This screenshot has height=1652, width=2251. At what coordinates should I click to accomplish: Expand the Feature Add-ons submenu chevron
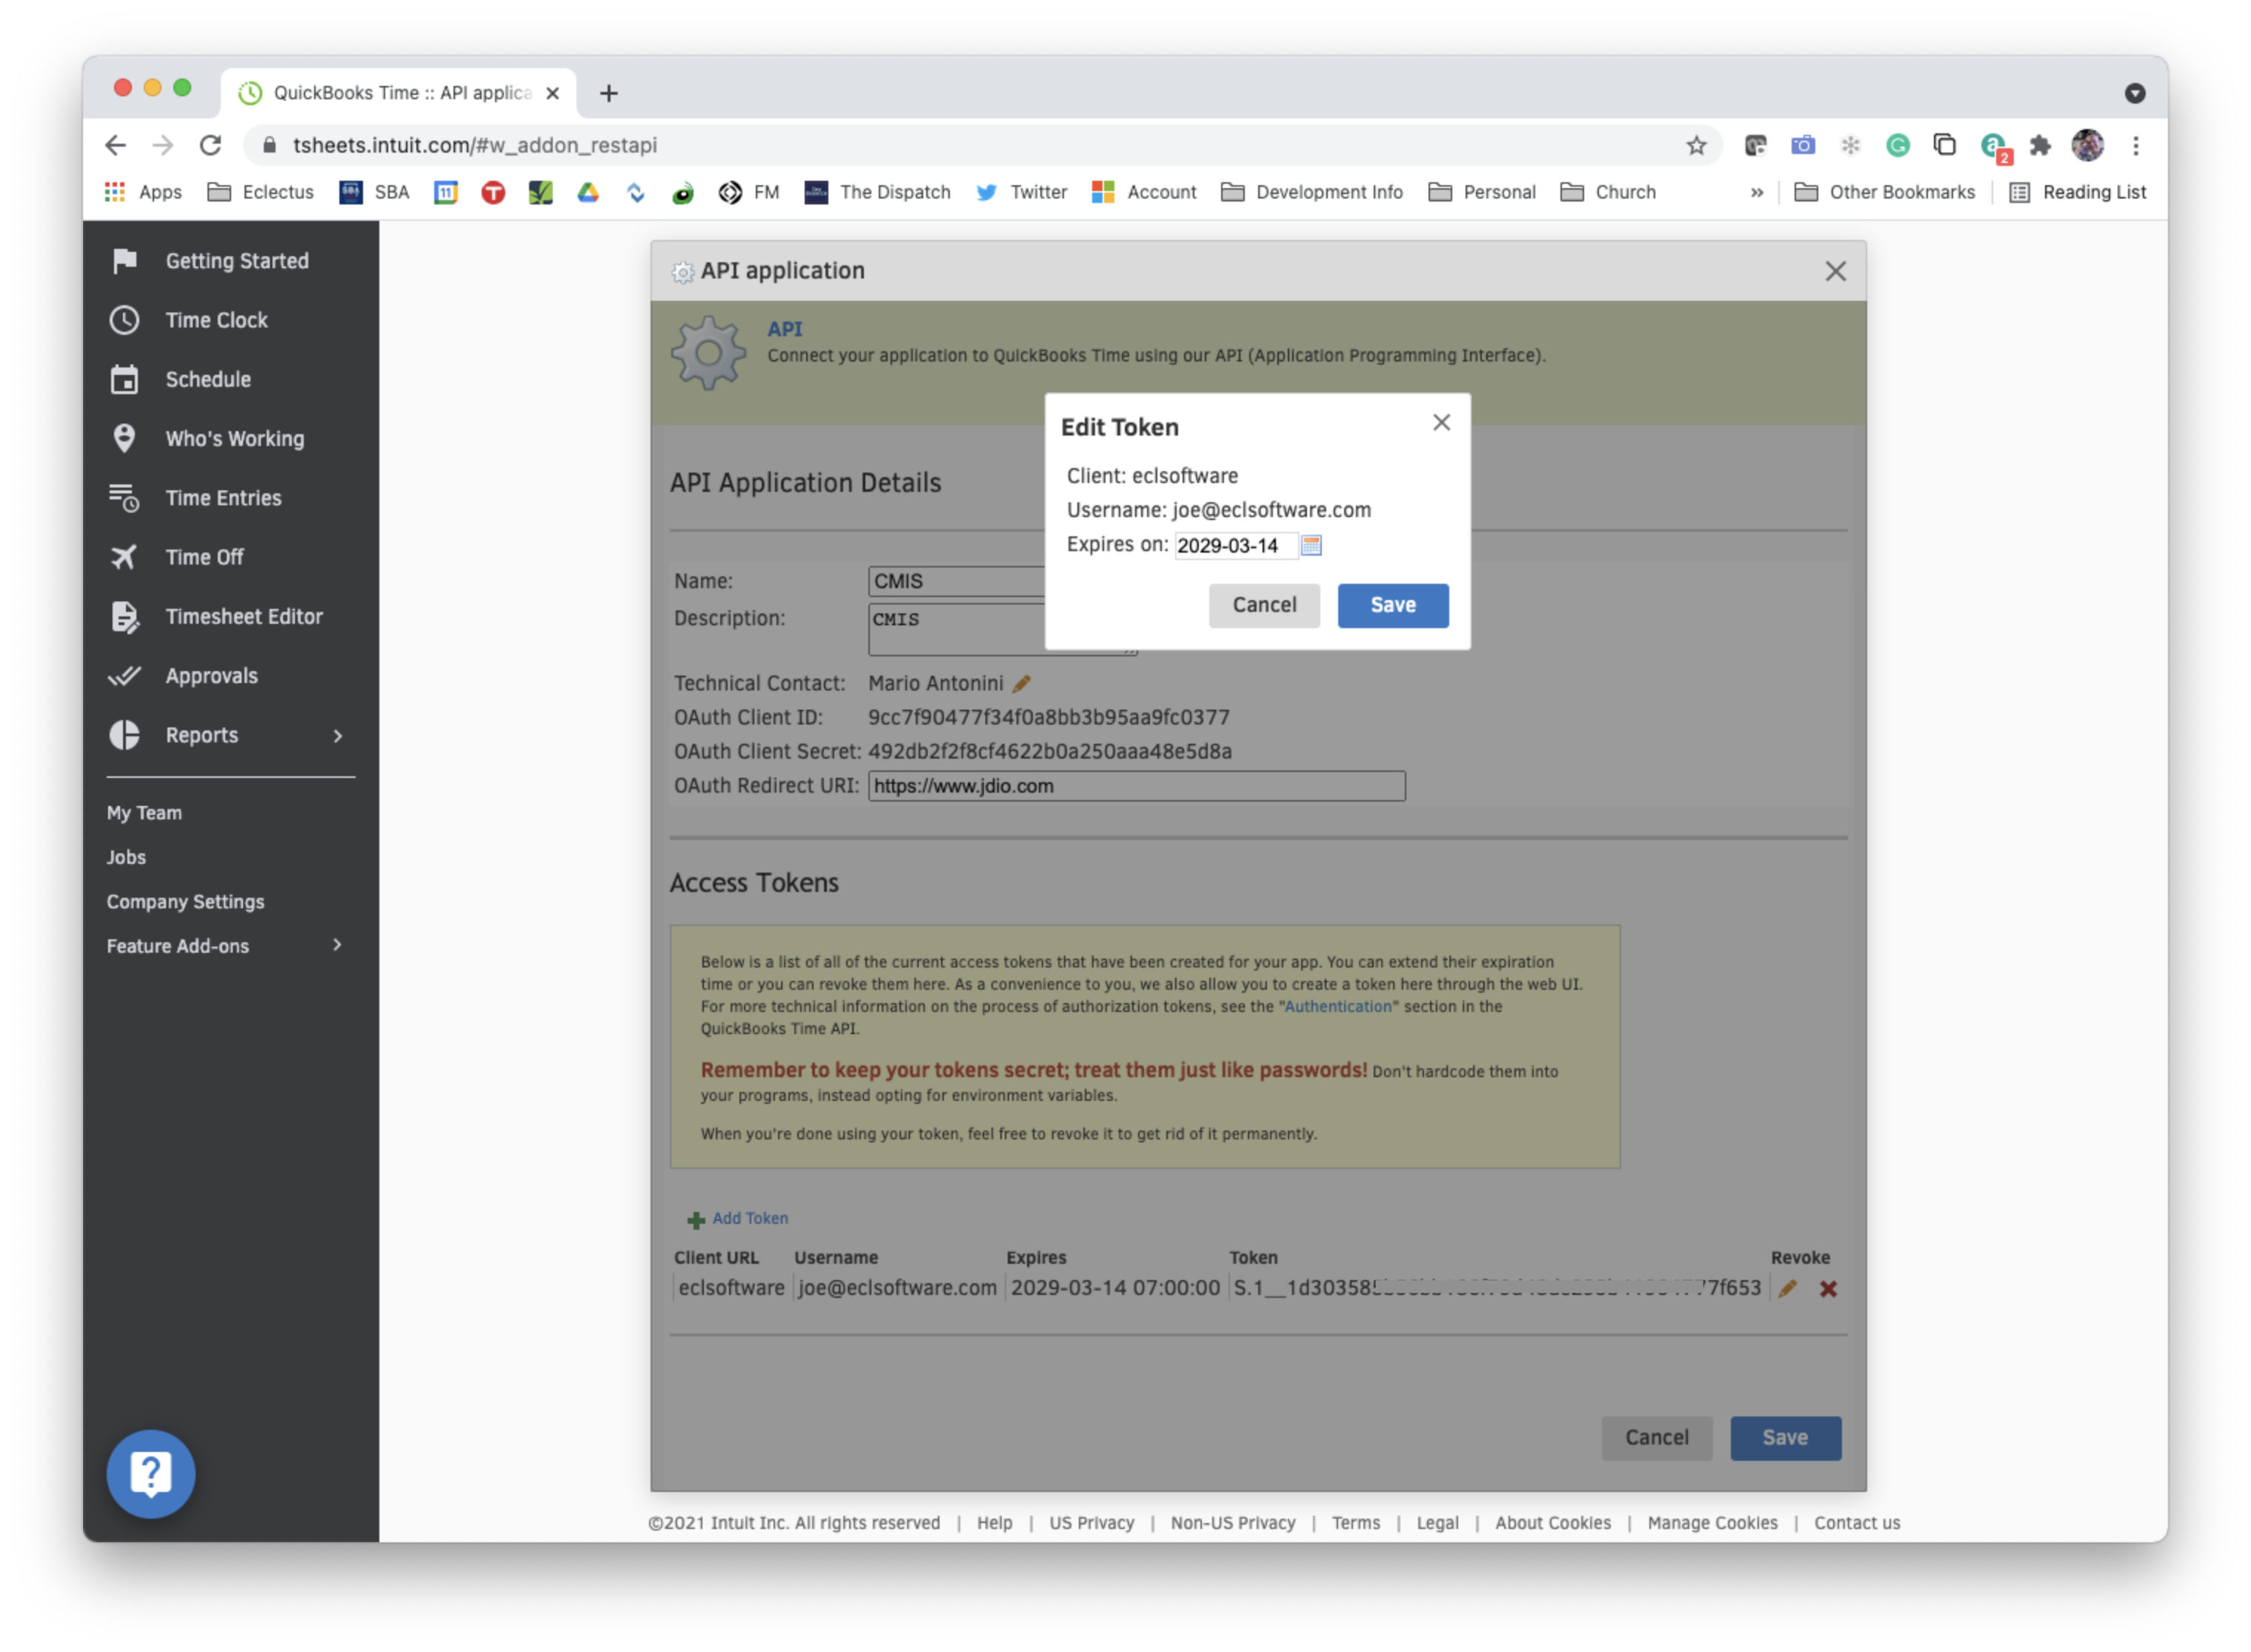(337, 945)
